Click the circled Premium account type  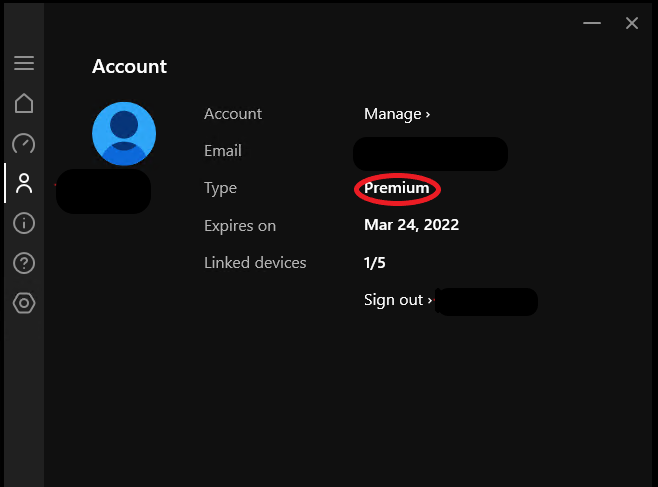[397, 188]
